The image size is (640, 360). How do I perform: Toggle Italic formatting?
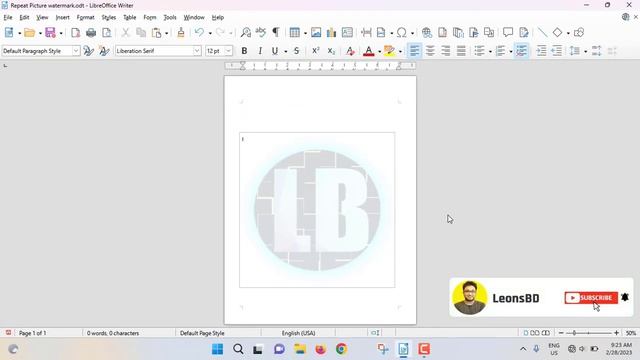(x=260, y=51)
